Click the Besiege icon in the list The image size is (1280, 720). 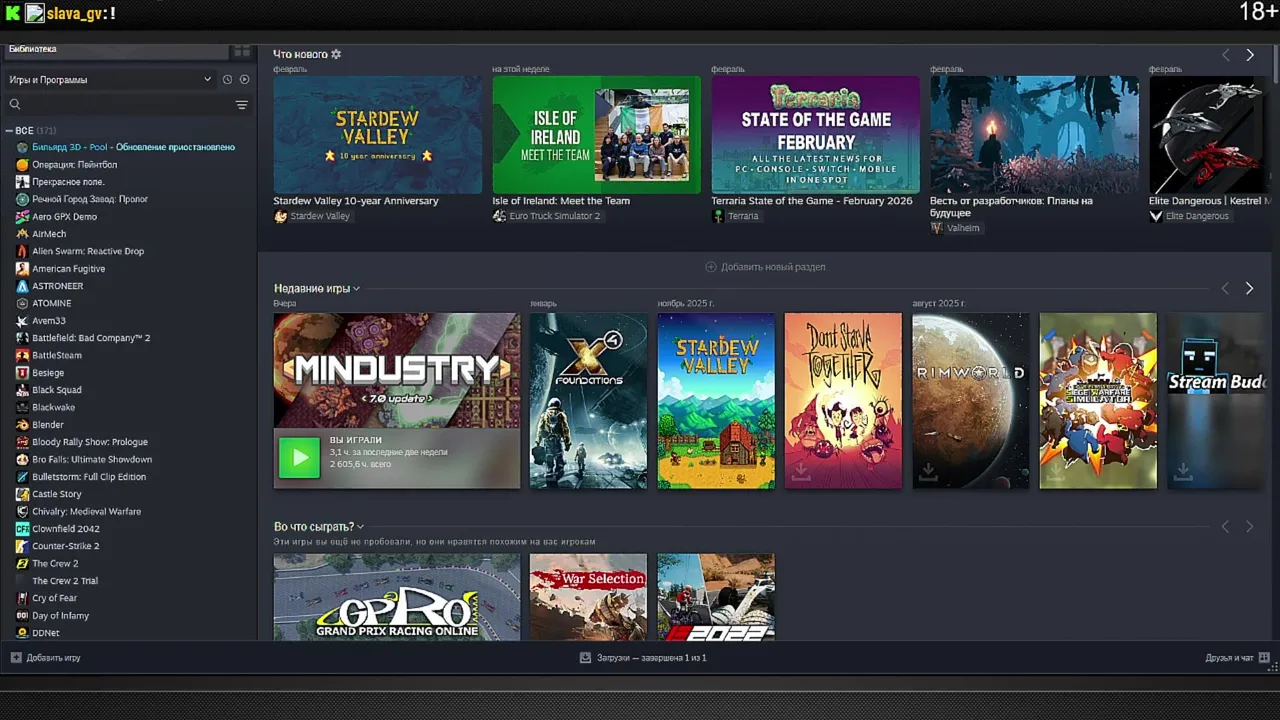point(22,373)
